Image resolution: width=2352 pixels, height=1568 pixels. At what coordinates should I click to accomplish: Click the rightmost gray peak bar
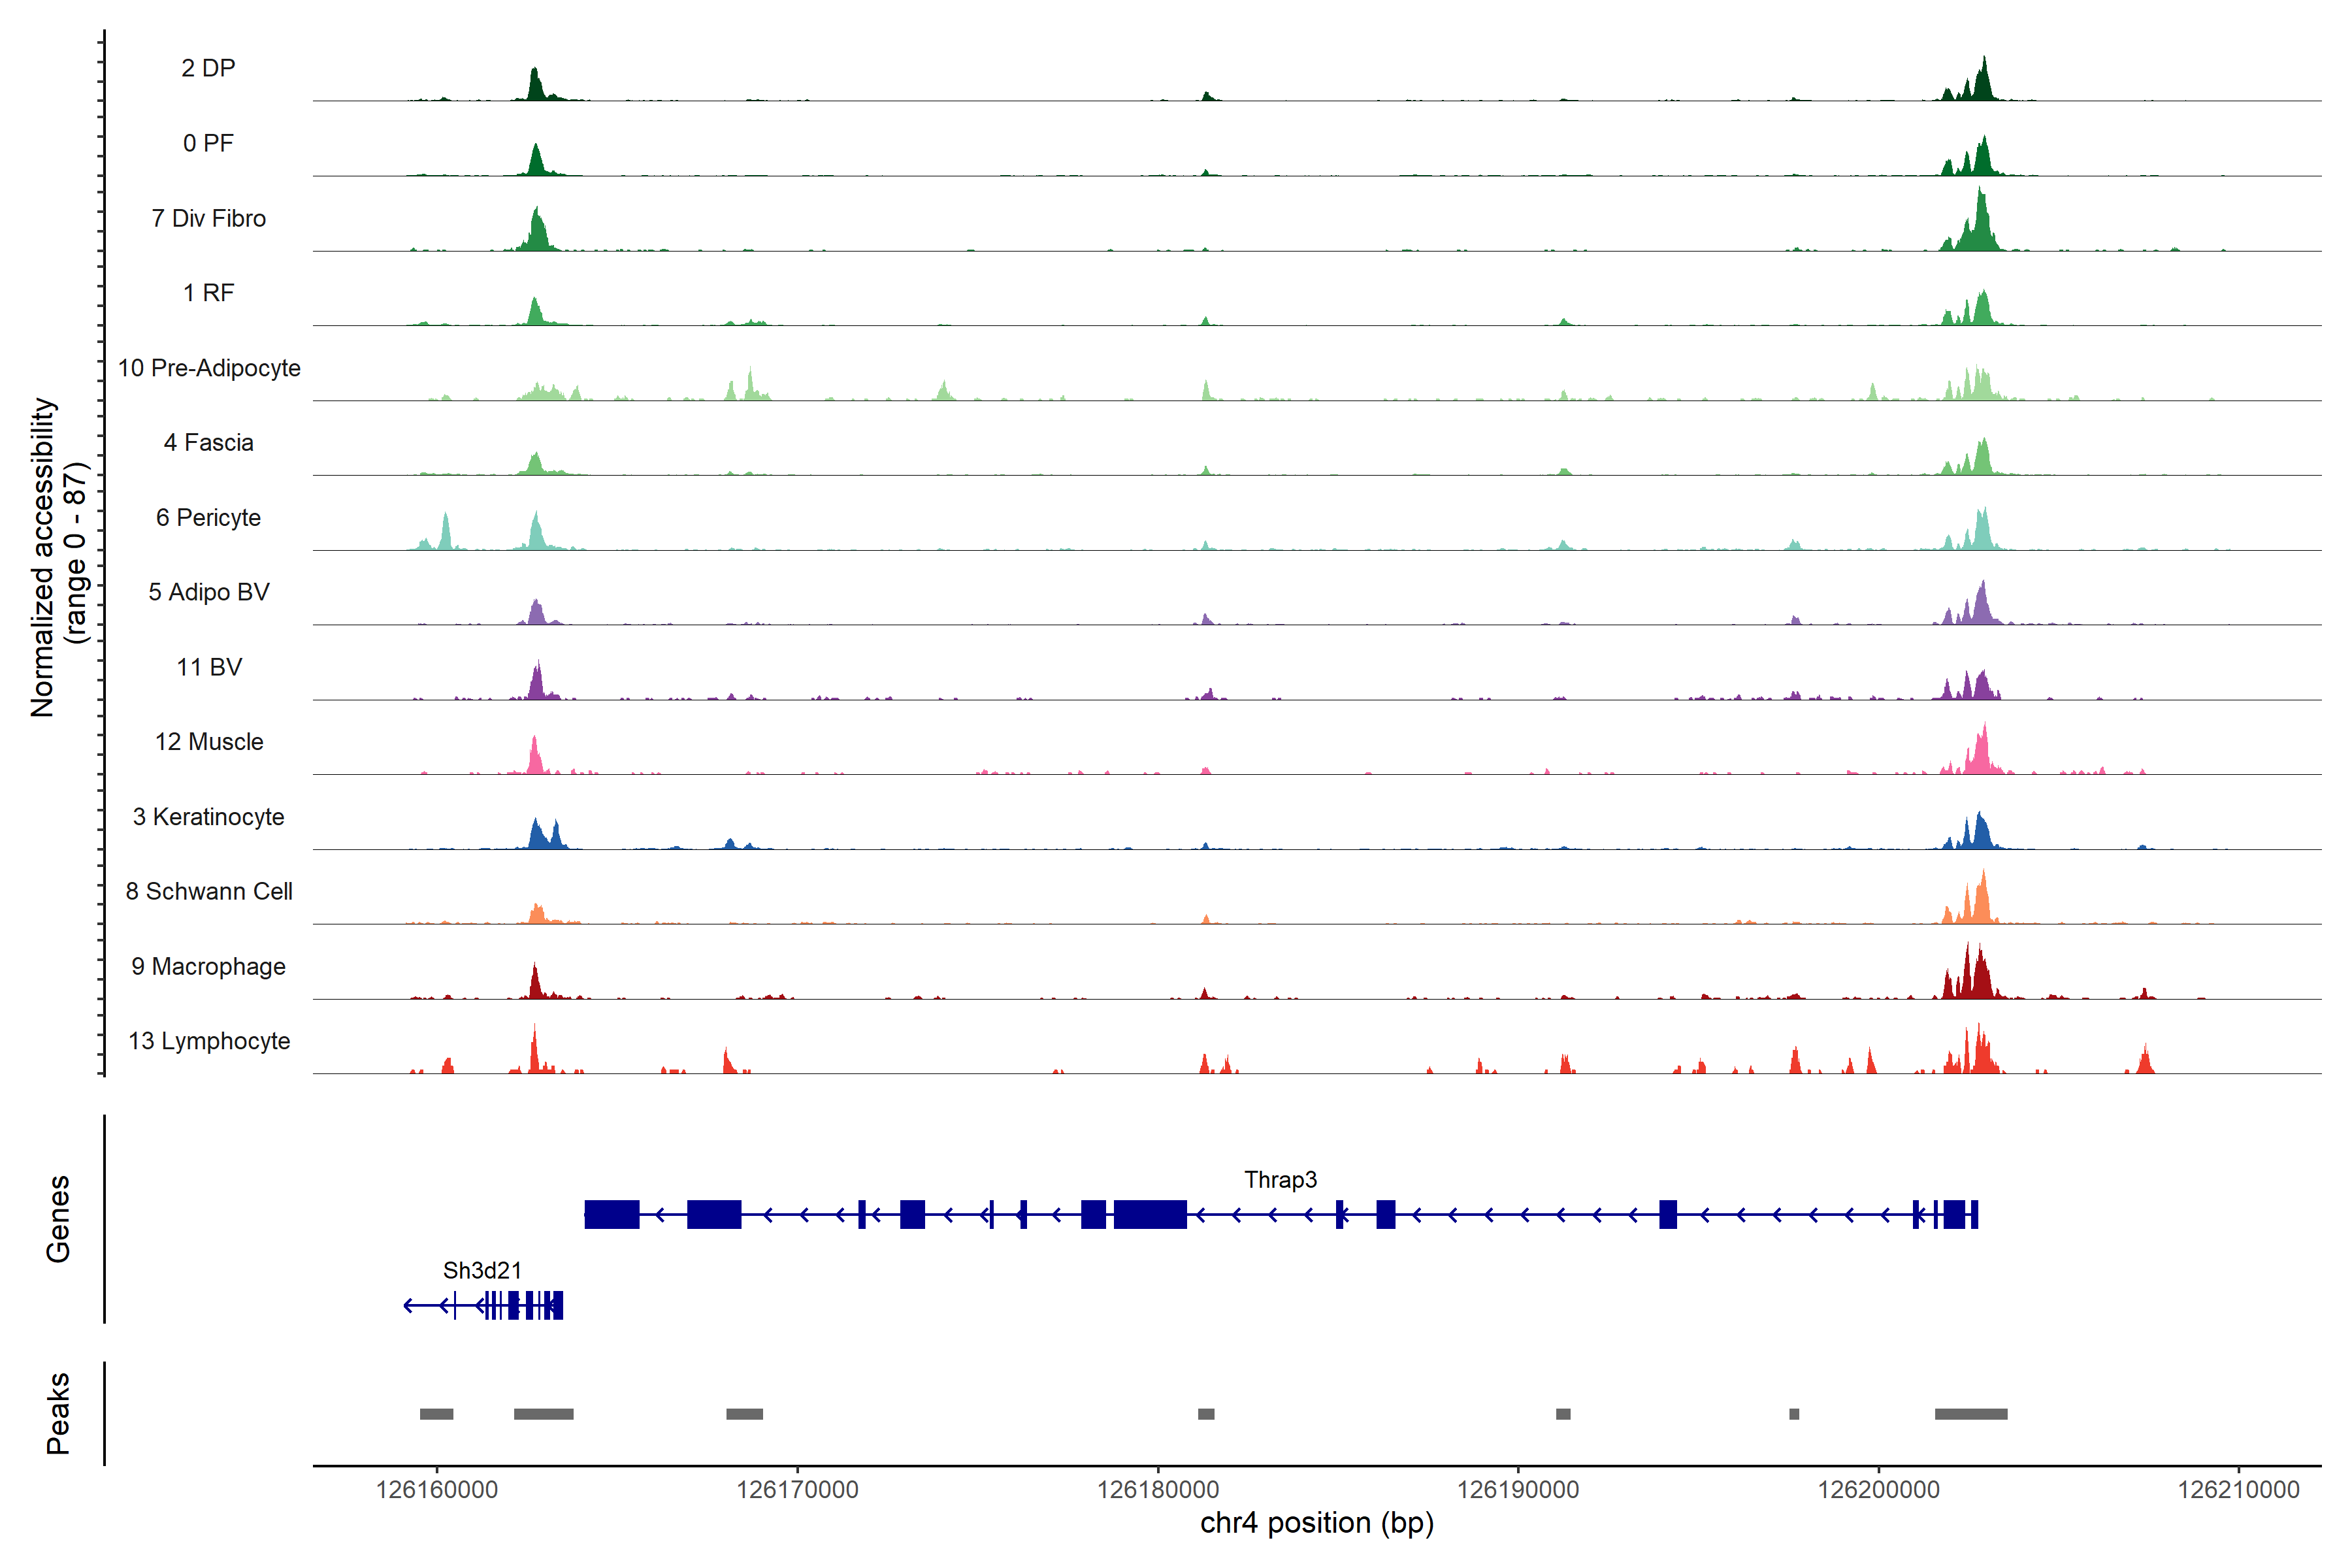point(1970,1414)
